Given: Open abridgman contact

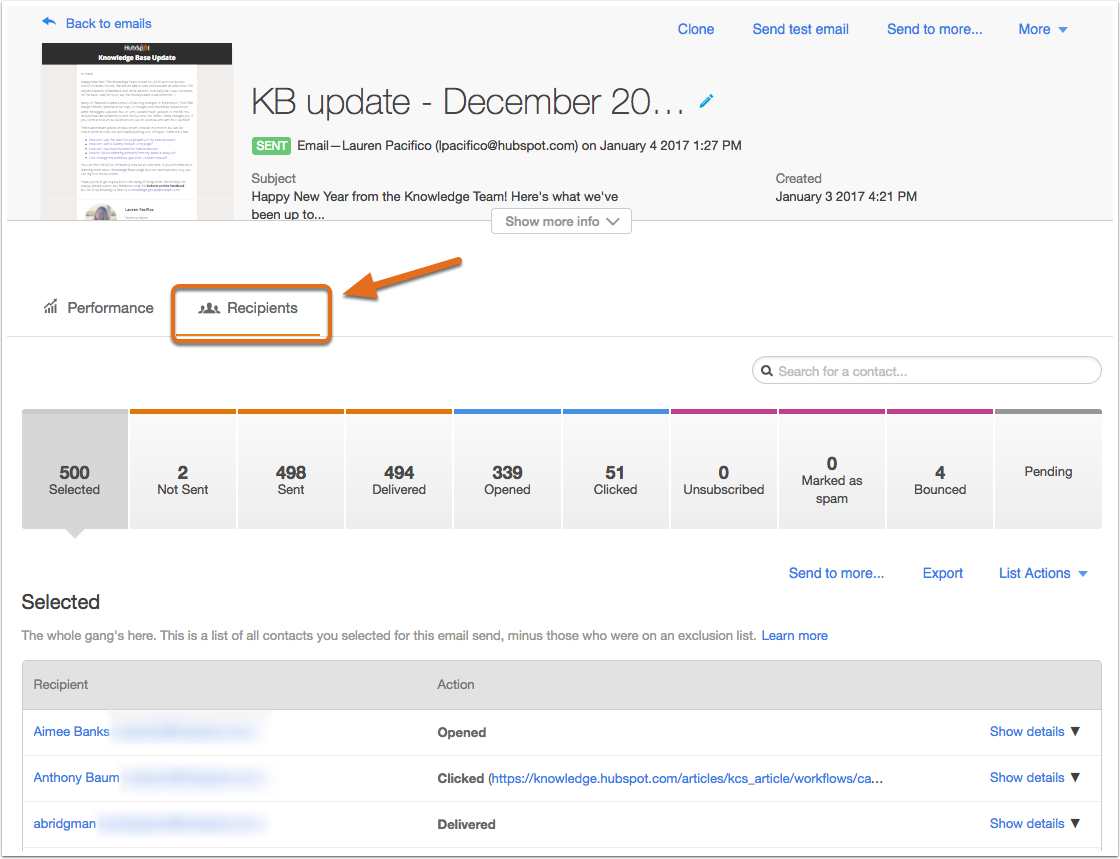Looking at the screenshot, I should pos(64,823).
